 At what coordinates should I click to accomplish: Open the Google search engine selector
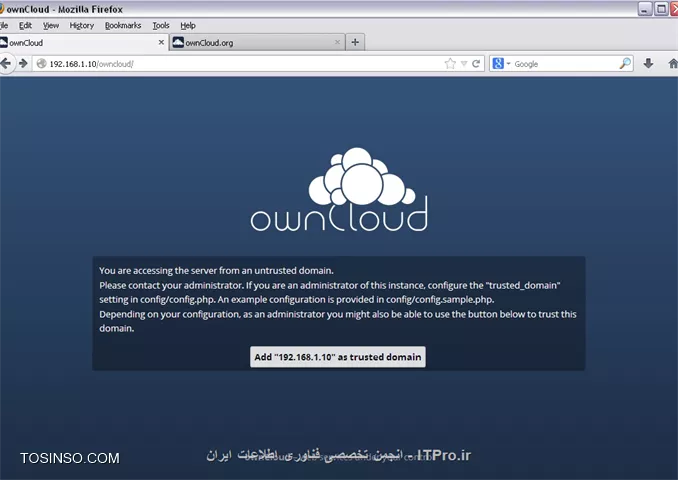click(501, 64)
